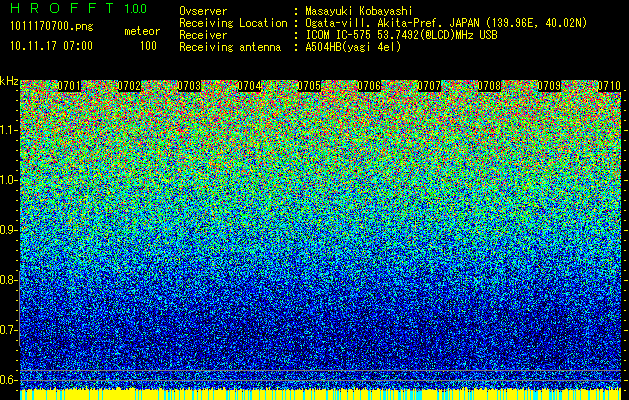This screenshot has height=400, width=629.
Task: Click the observer name Masayuki Kobayashi
Action: click(358, 11)
